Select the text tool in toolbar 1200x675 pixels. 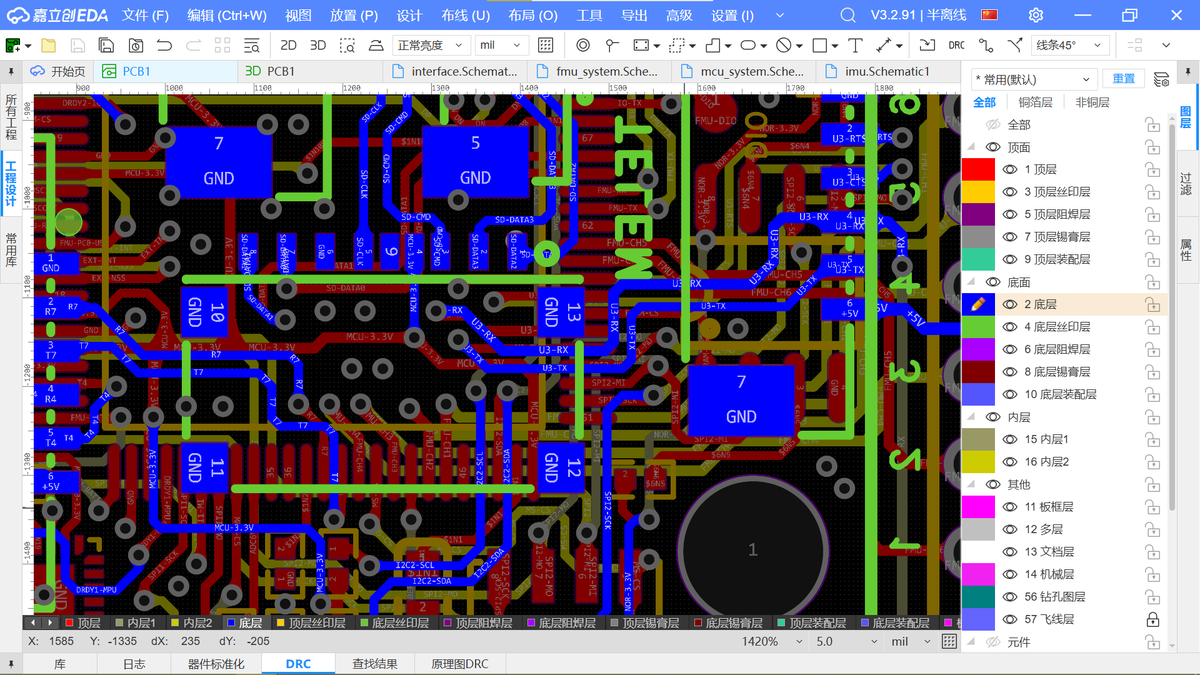coord(855,45)
